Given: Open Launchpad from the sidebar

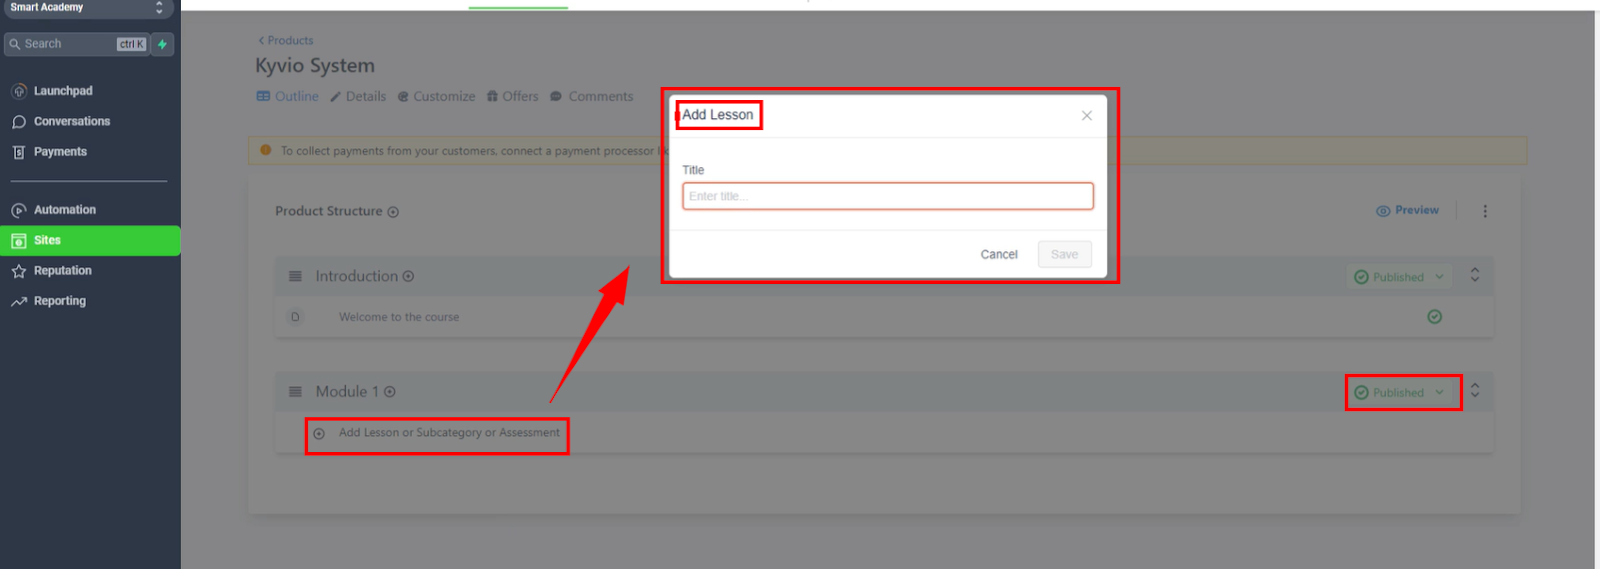Looking at the screenshot, I should [62, 91].
